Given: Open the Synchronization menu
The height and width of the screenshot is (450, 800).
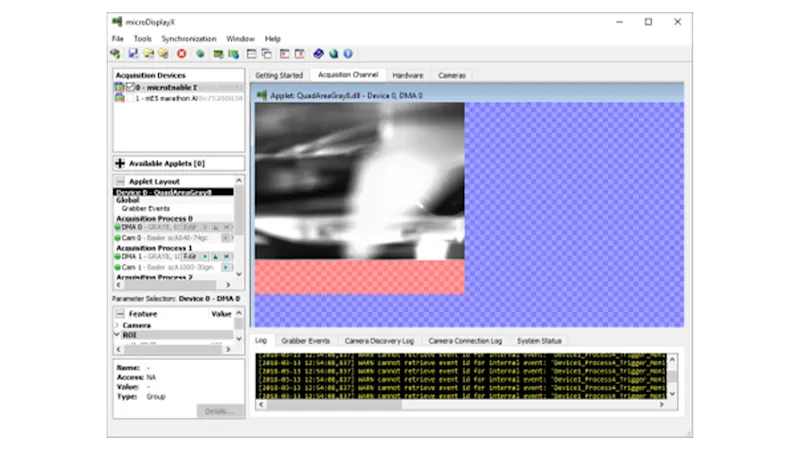Looking at the screenshot, I should [x=189, y=38].
